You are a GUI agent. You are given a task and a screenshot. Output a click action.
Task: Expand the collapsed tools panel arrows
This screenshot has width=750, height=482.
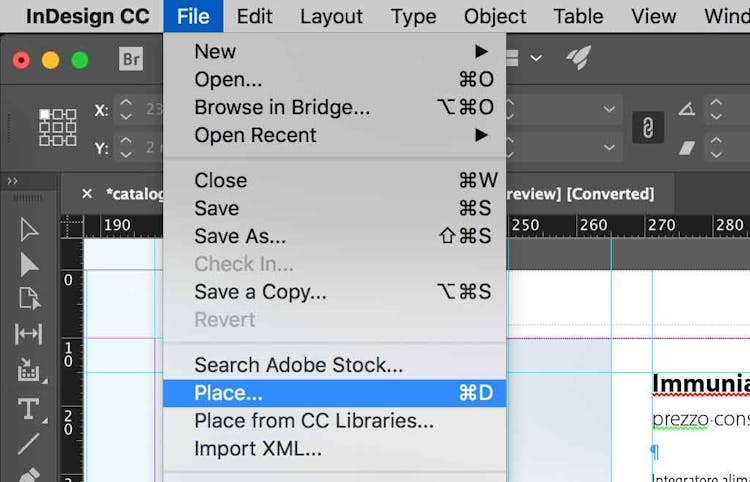point(13,181)
